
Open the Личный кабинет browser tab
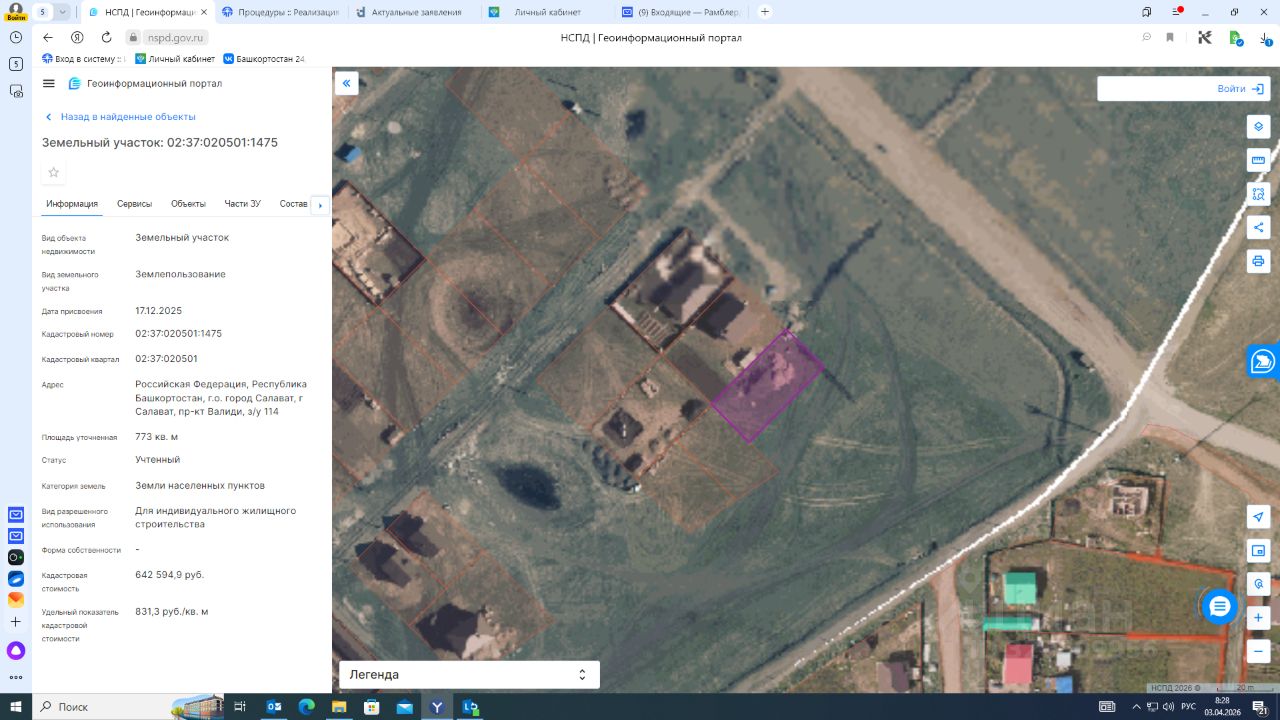point(547,12)
